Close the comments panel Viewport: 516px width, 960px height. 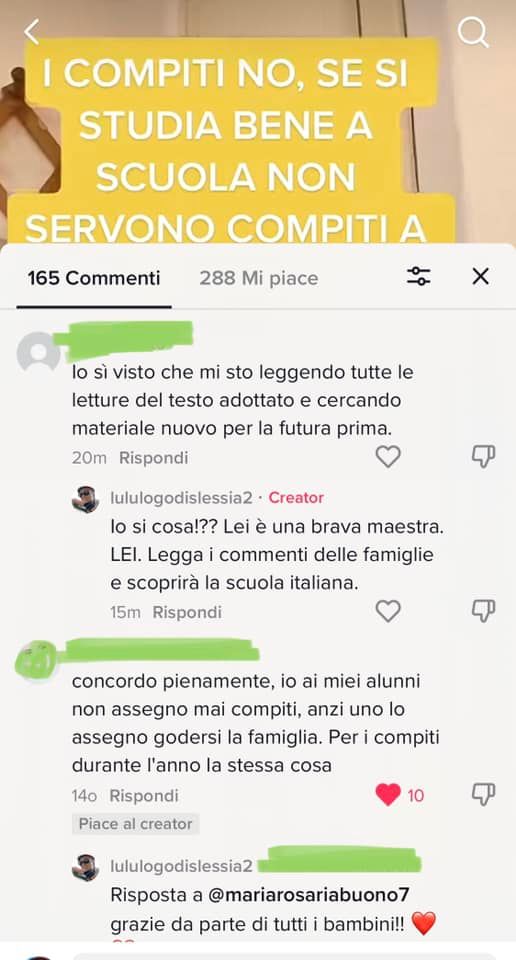pyautogui.click(x=480, y=277)
